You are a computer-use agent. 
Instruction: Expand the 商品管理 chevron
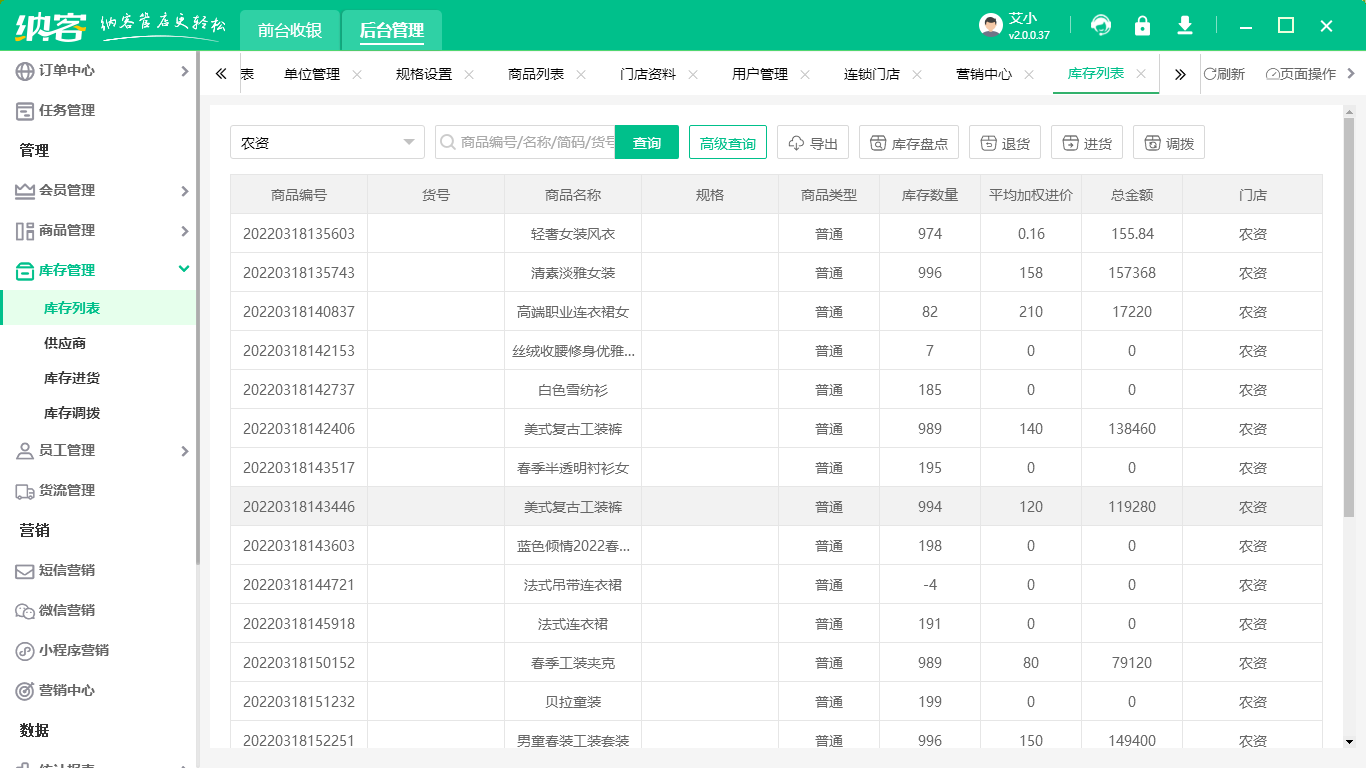point(184,231)
